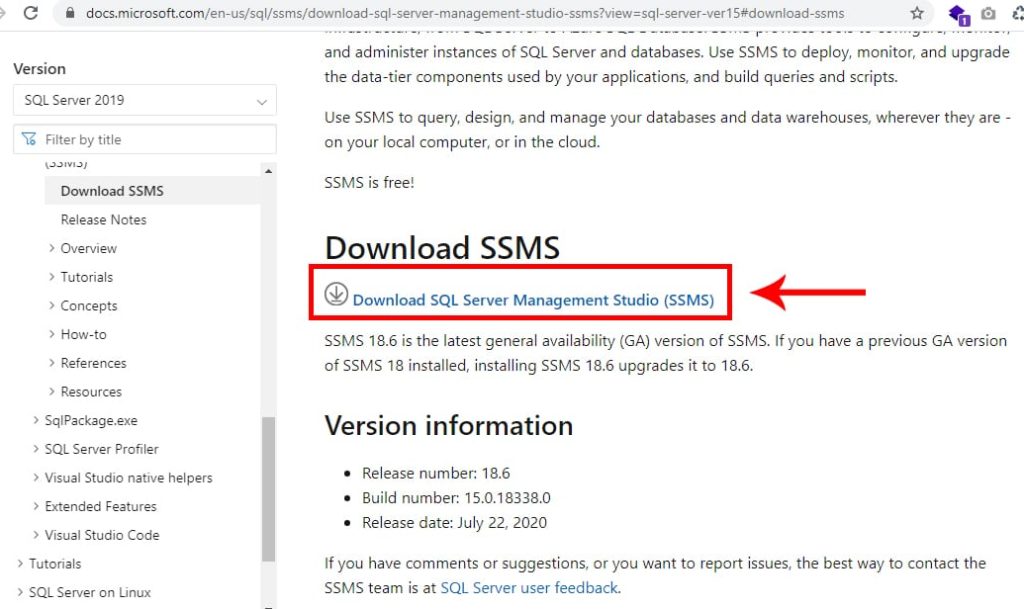Expand the Concepts section
Screen dimensions: 1024x609
(x=89, y=305)
